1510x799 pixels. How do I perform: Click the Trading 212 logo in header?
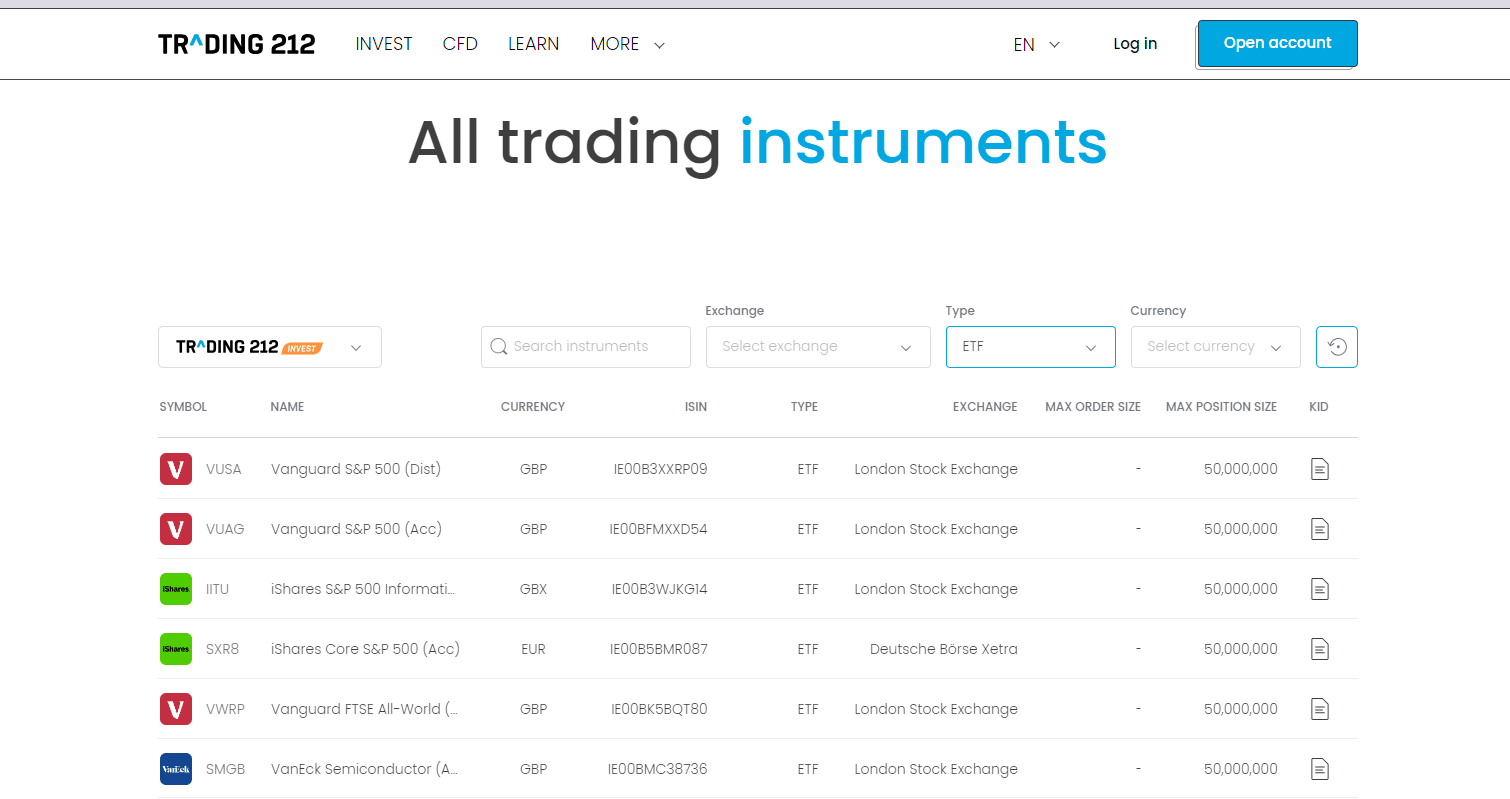coord(236,44)
